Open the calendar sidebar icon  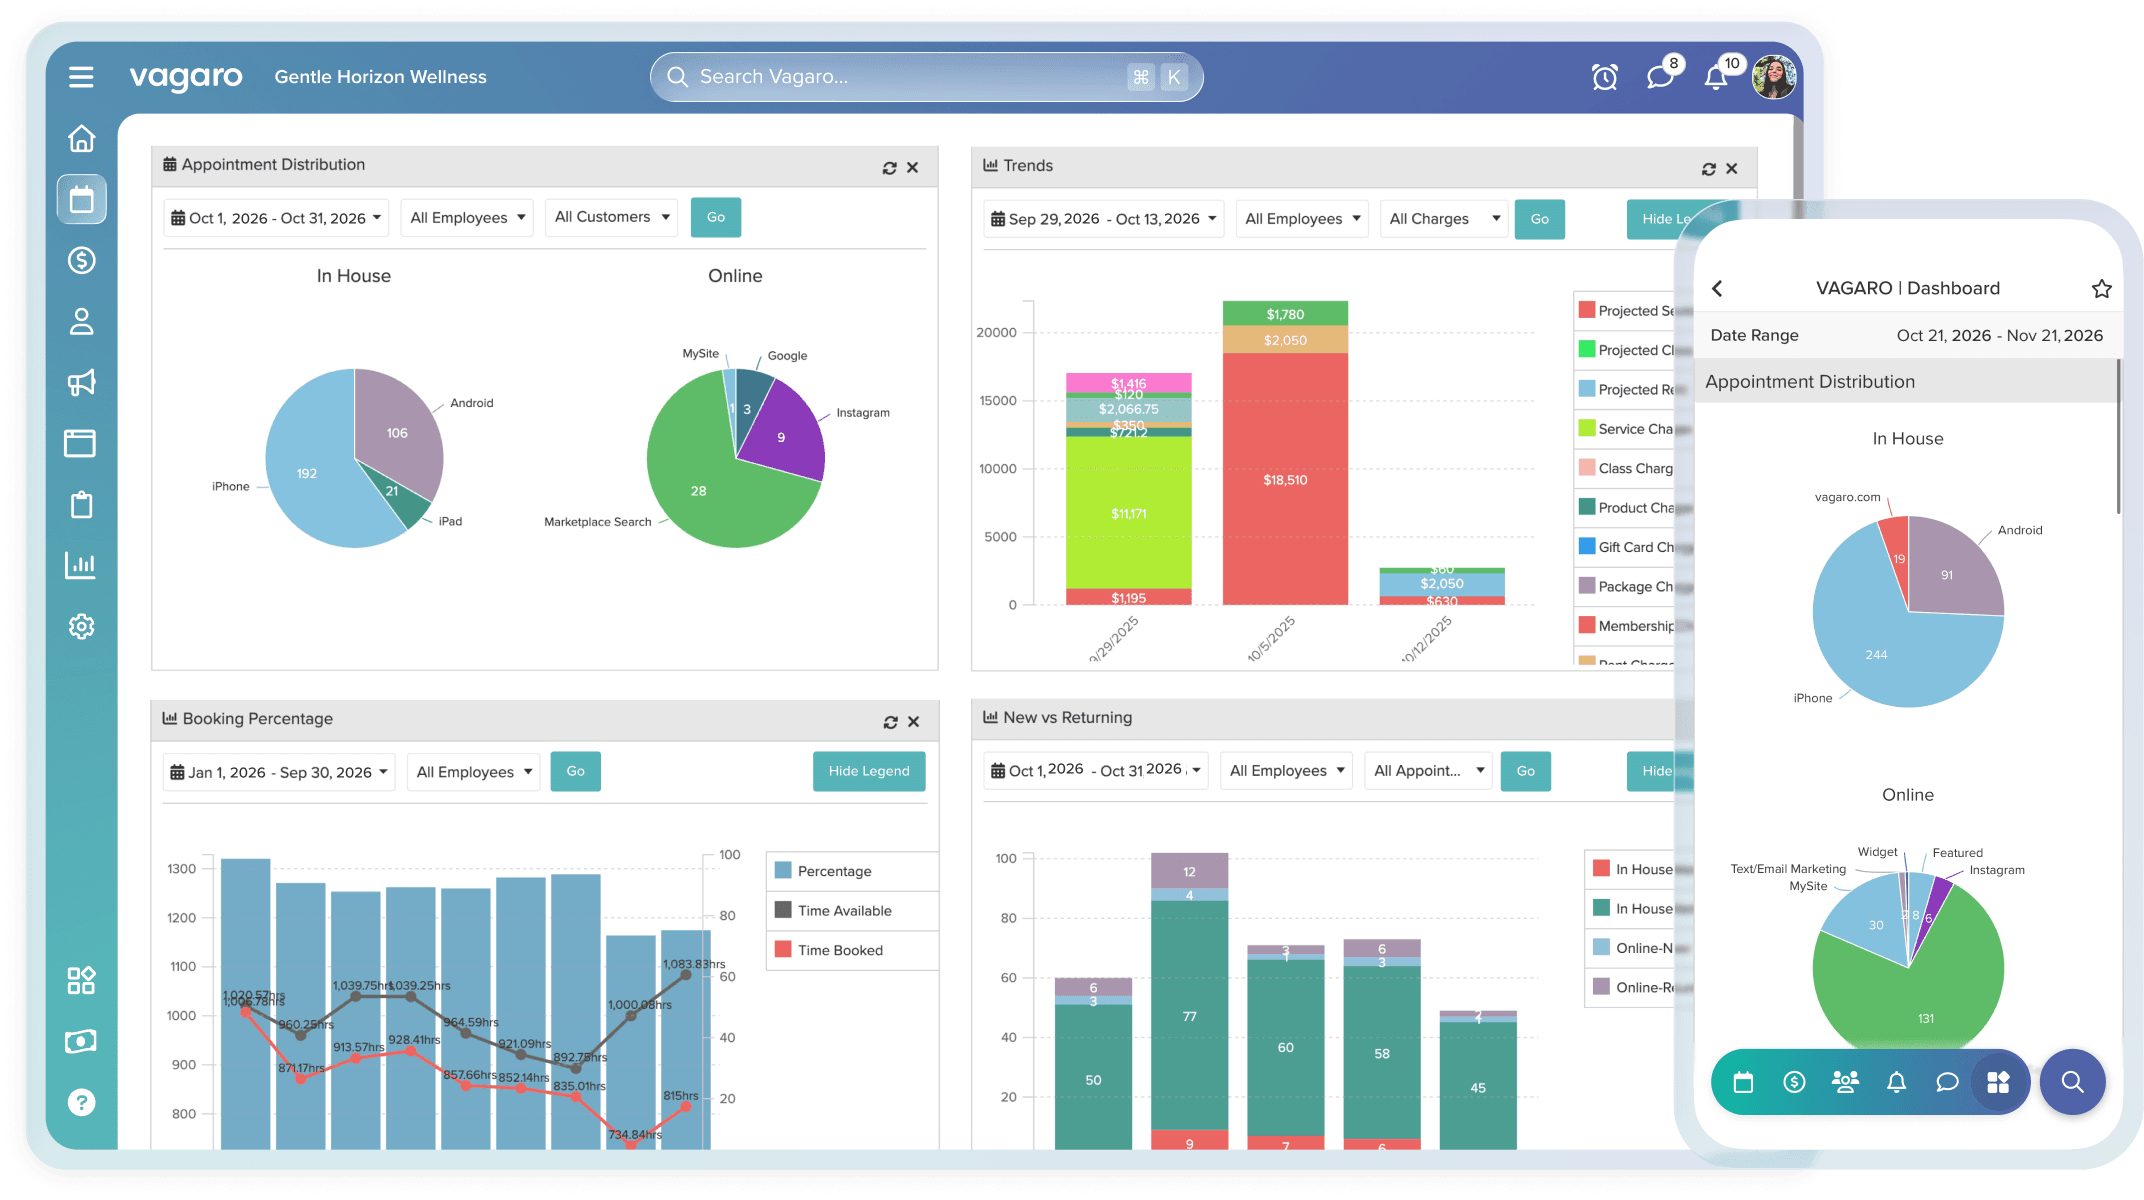[82, 200]
